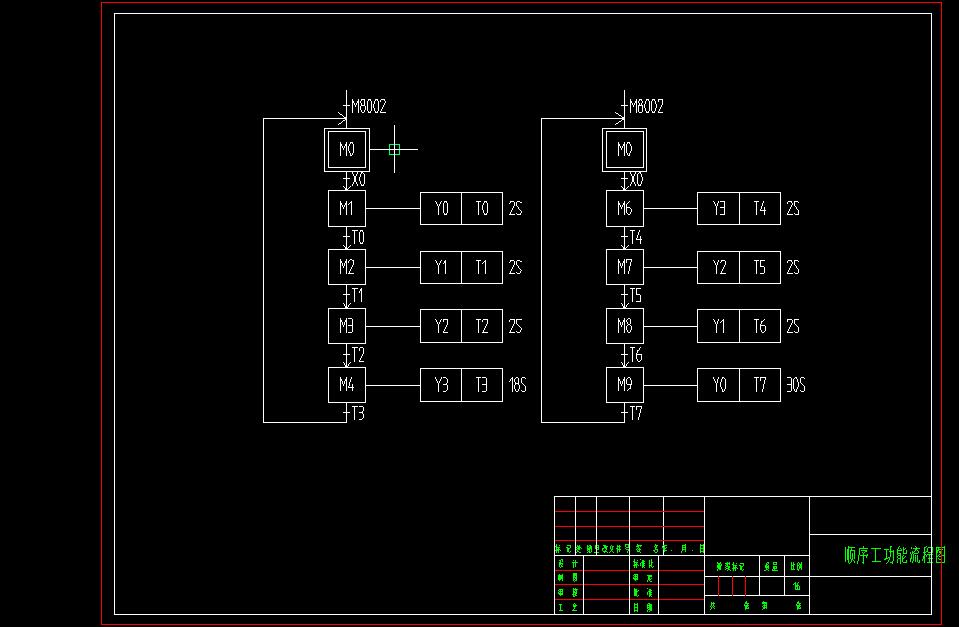The image size is (959, 627).
Task: Click the 标准化 cell in title block
Action: tap(643, 564)
